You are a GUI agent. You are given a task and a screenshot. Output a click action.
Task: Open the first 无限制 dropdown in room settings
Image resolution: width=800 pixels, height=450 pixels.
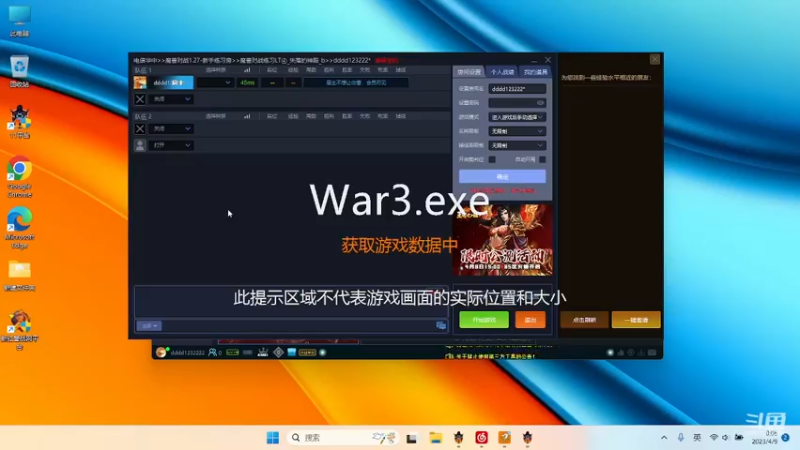[517, 131]
